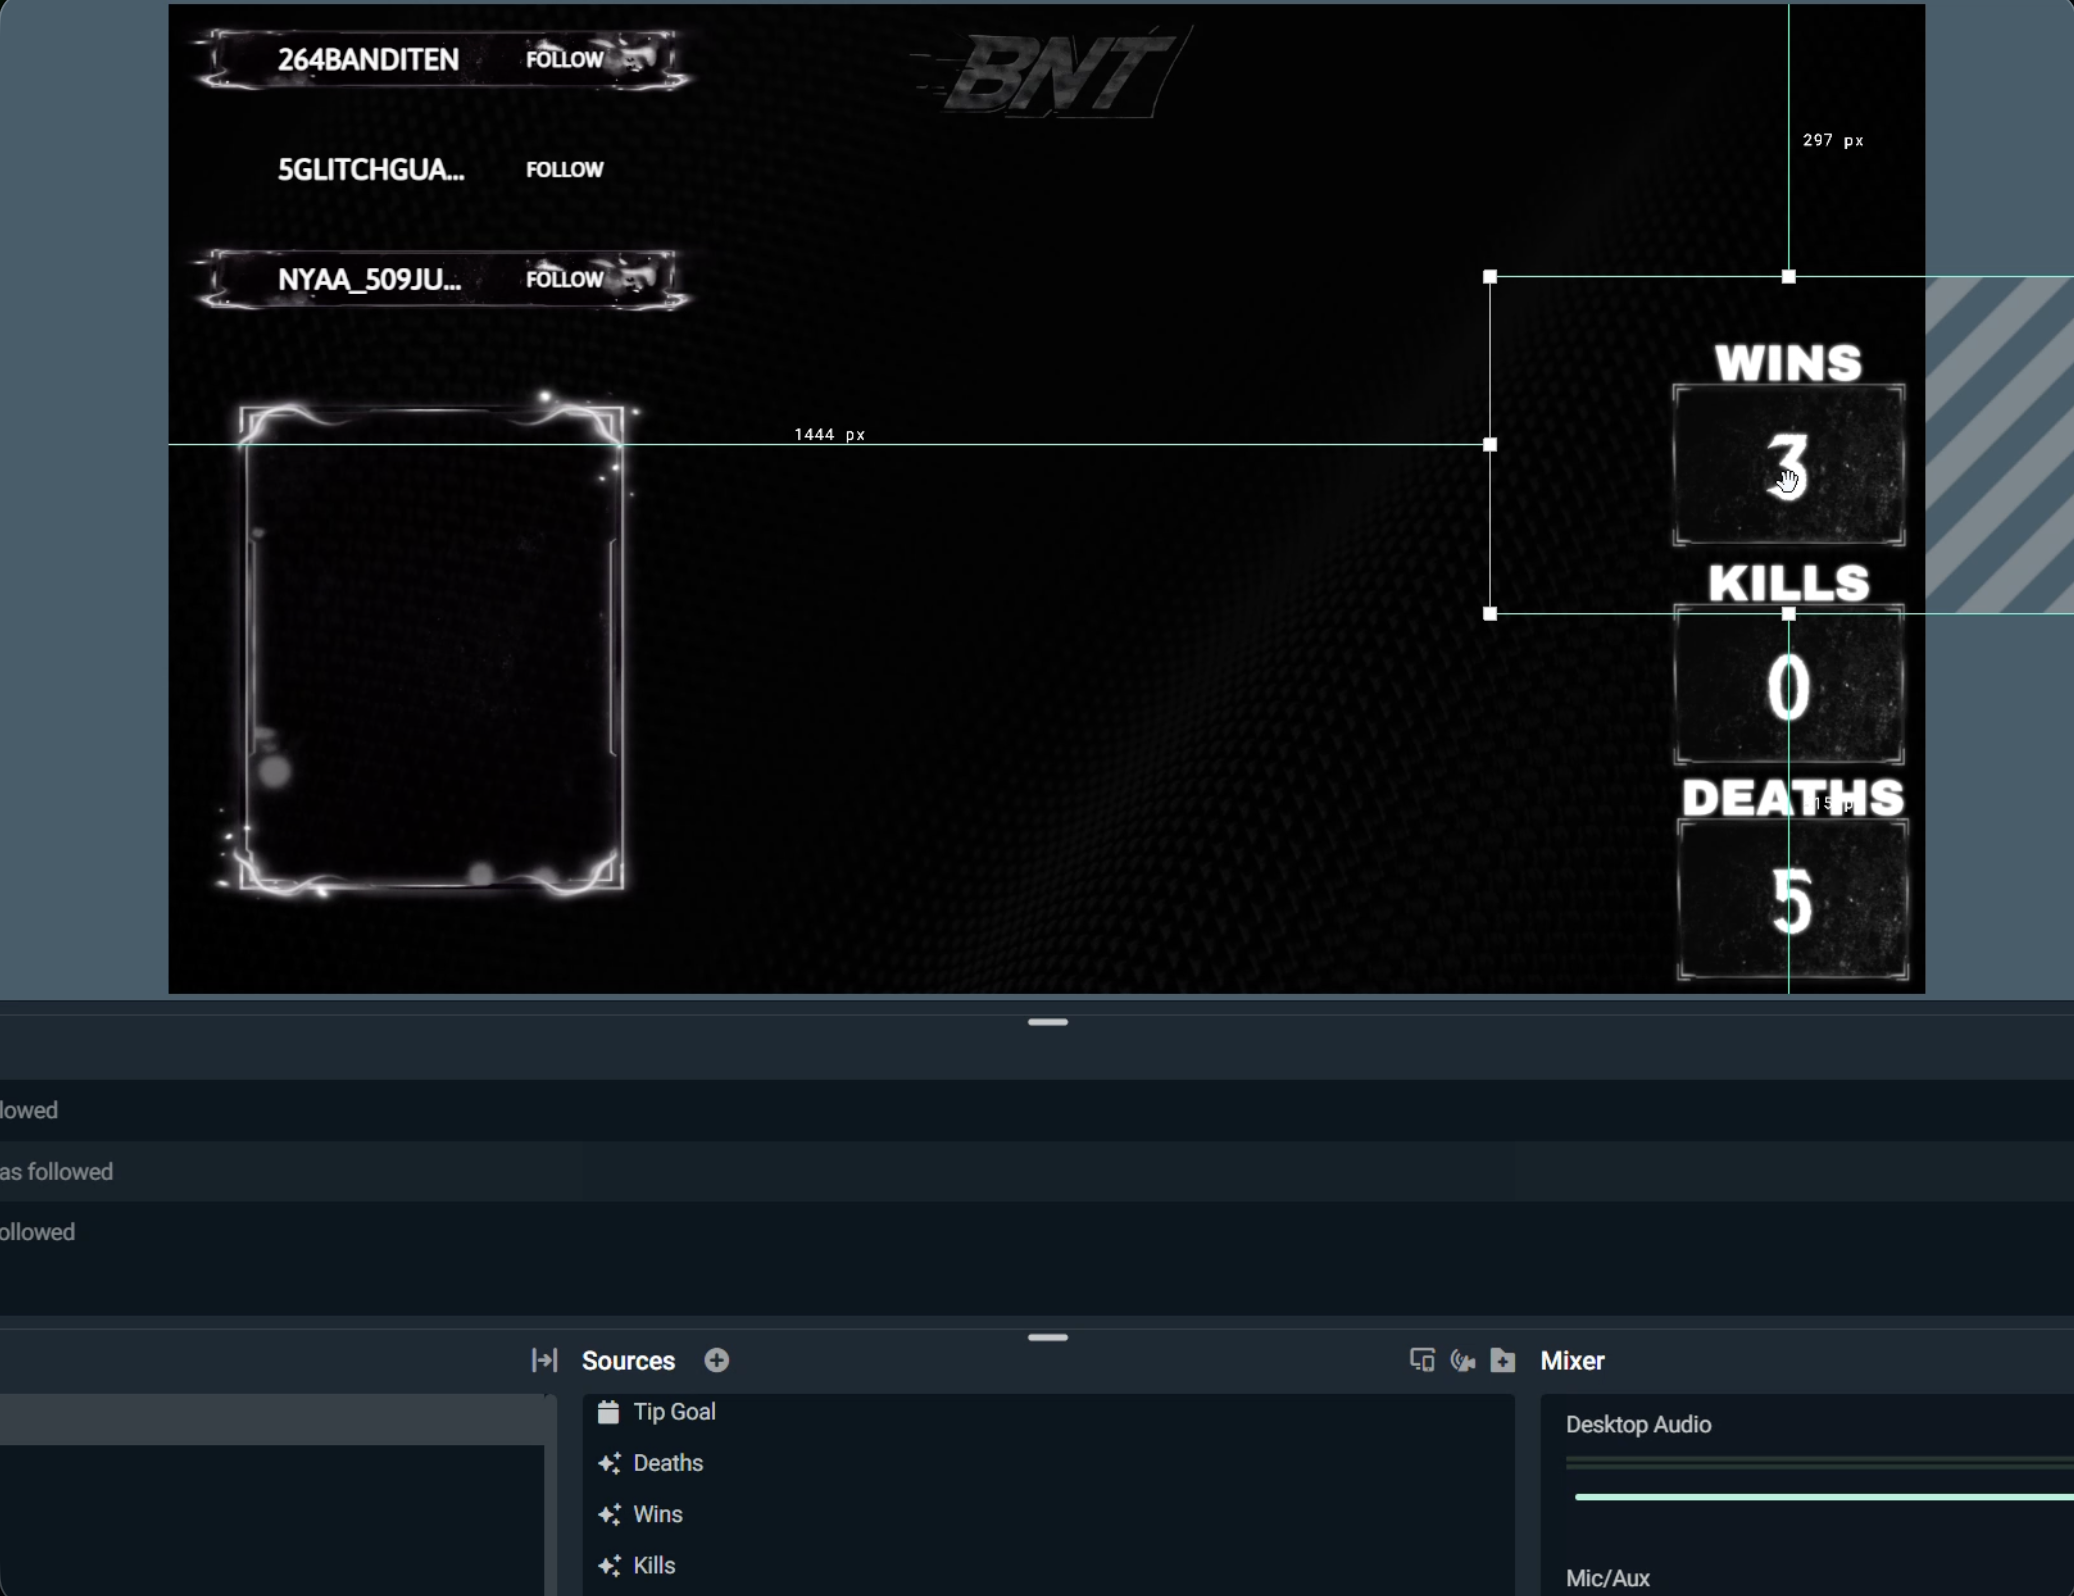Click the sparkle icon beside Deaths source
Image resolution: width=2074 pixels, height=1596 pixels.
tap(609, 1463)
